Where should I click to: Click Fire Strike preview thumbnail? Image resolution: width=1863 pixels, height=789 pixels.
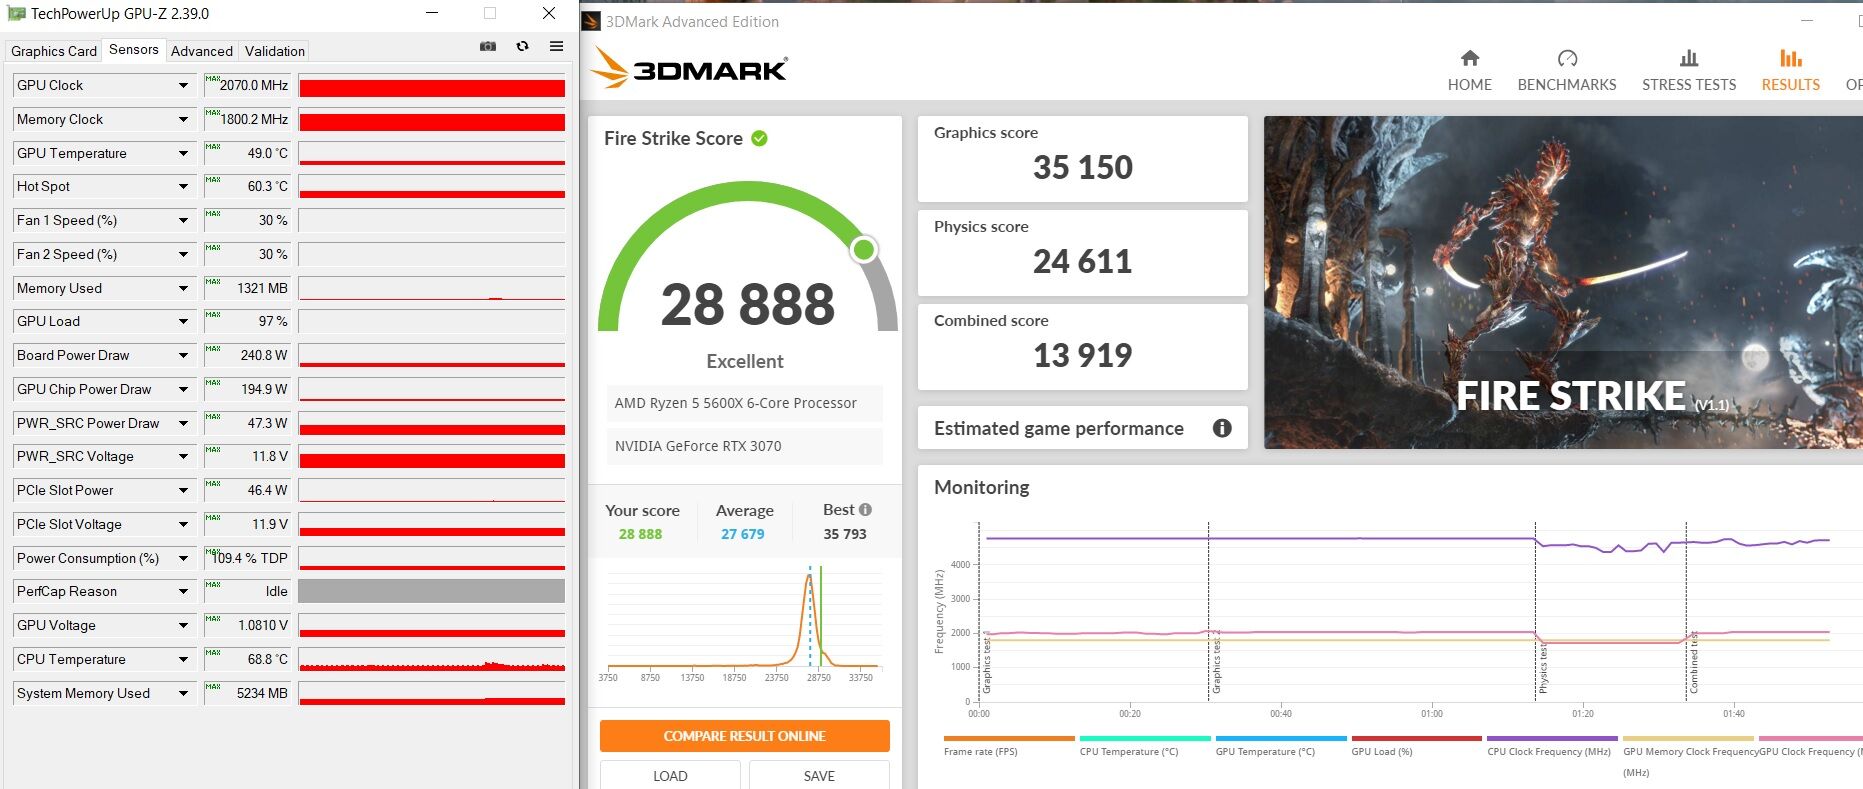click(1563, 282)
